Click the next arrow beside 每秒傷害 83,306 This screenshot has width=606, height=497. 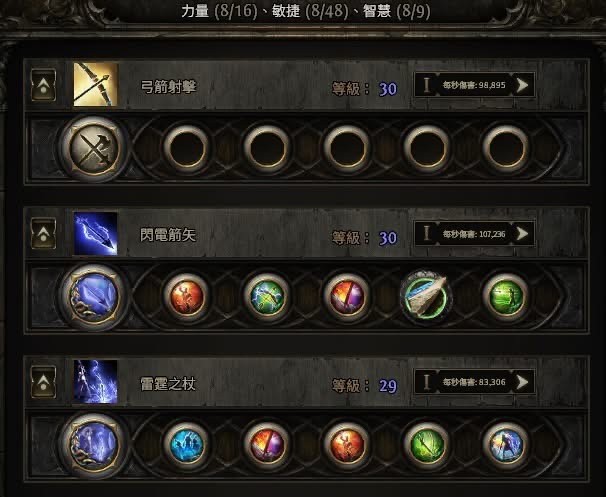(x=522, y=382)
